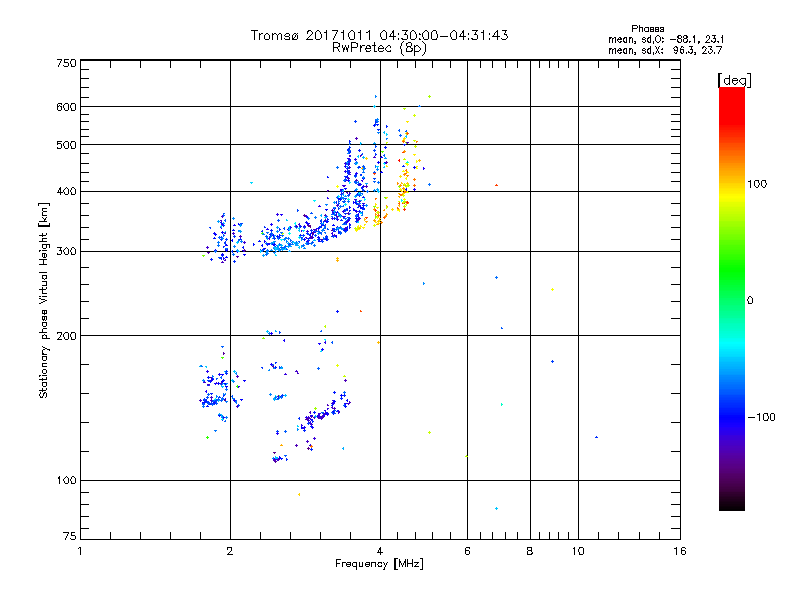Click the phase colorbar gradient

pos(732,298)
